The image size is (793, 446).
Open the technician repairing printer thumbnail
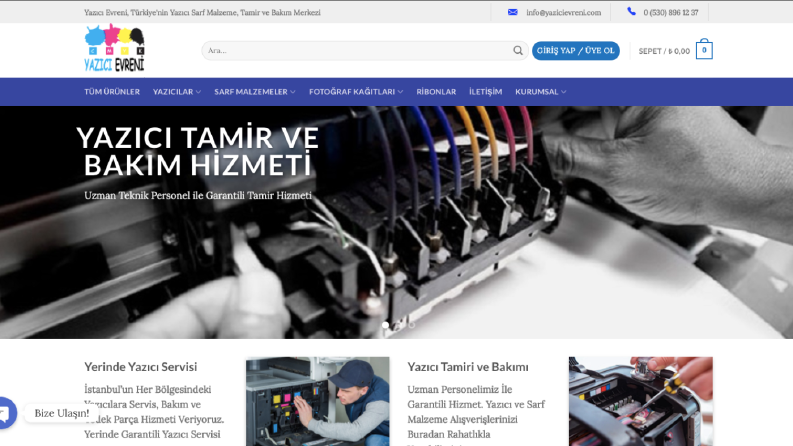(318, 402)
